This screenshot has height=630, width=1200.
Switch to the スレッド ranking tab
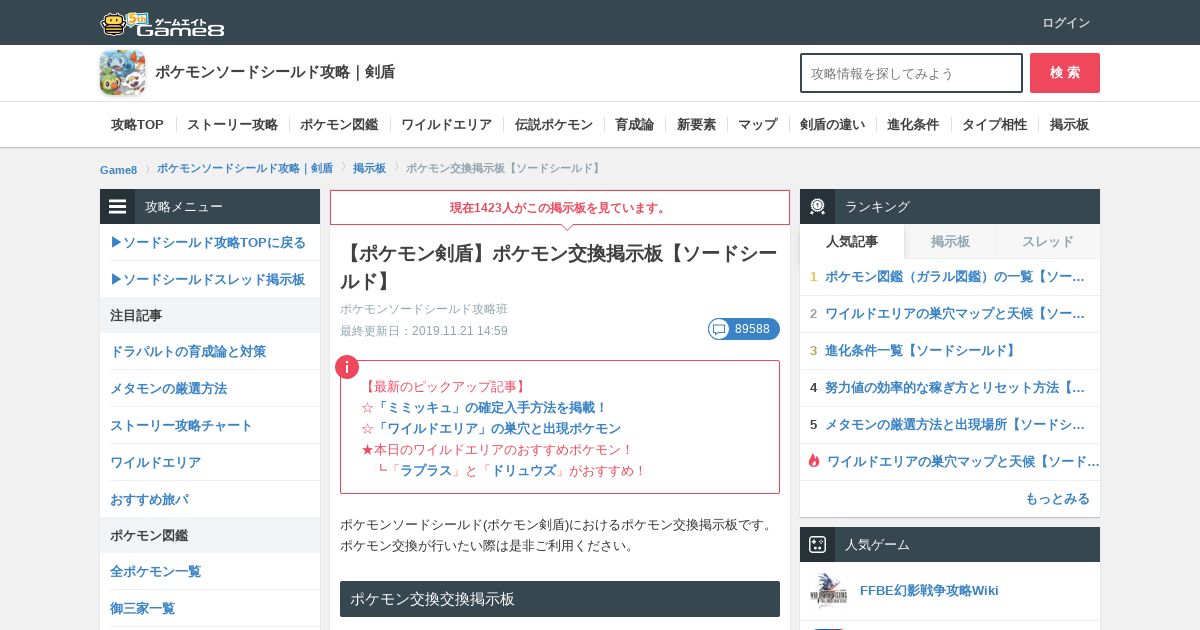[x=1047, y=241]
